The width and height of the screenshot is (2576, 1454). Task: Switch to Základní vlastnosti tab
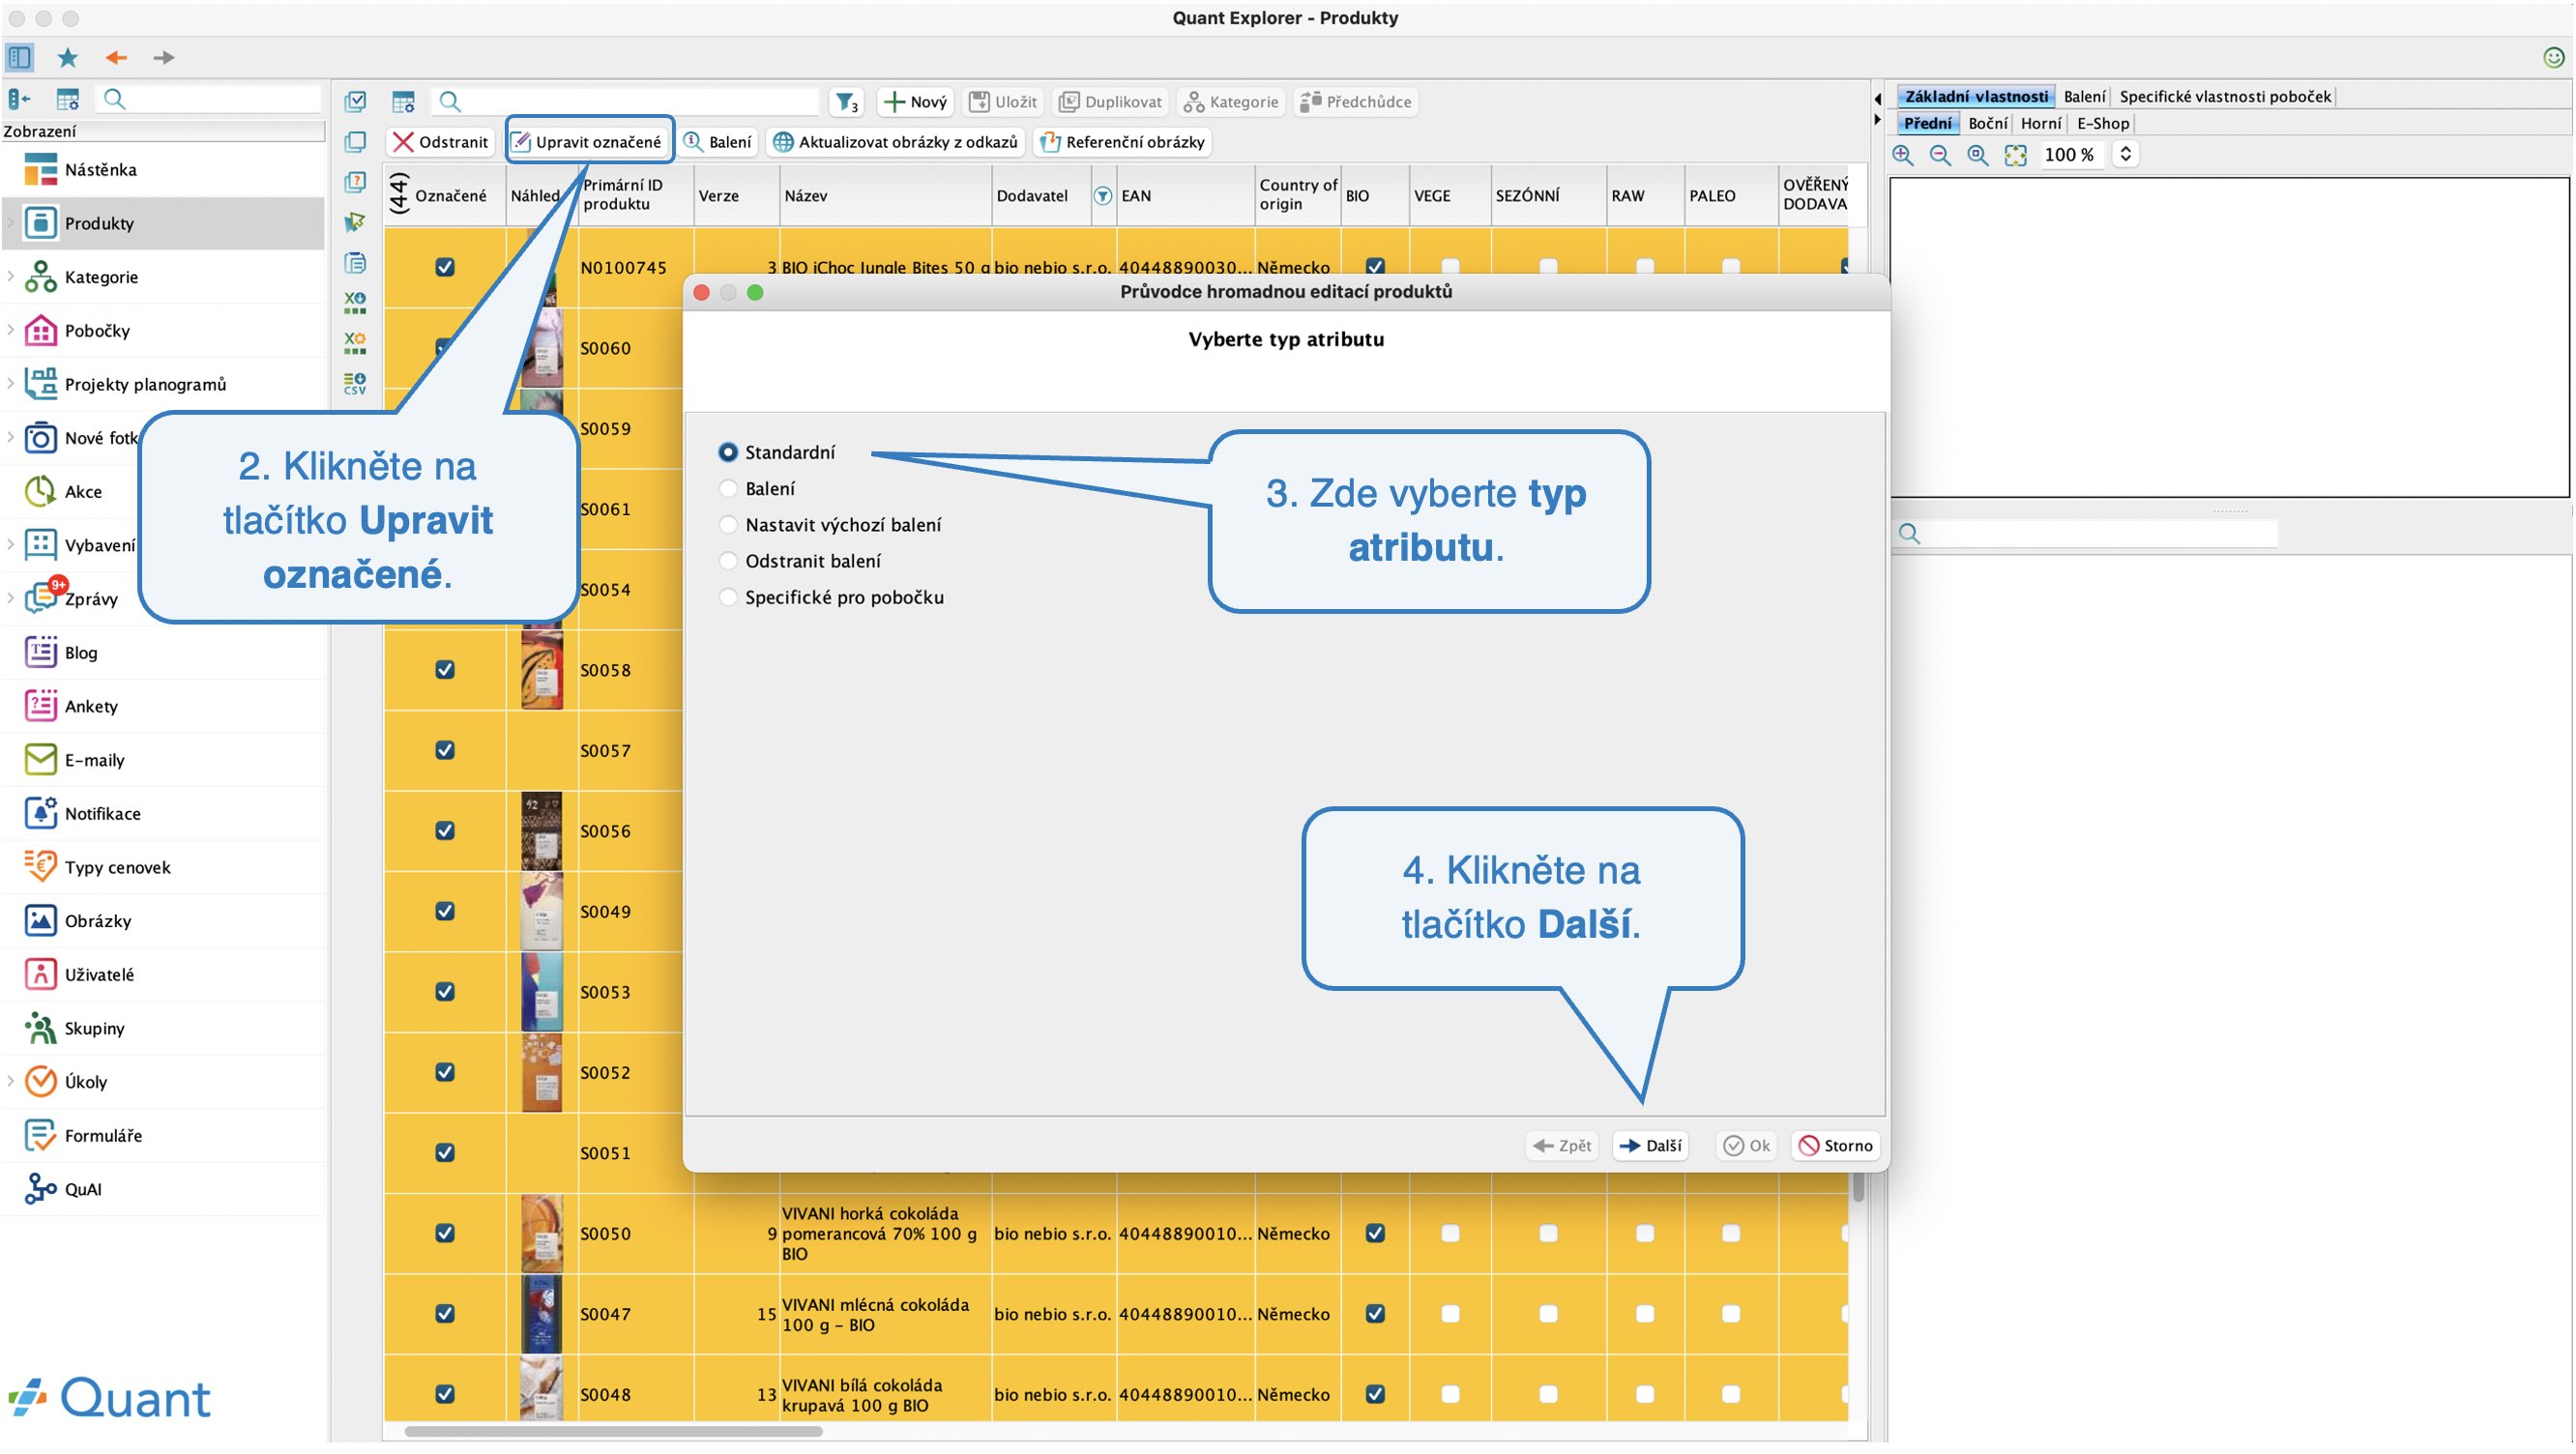tap(1976, 96)
